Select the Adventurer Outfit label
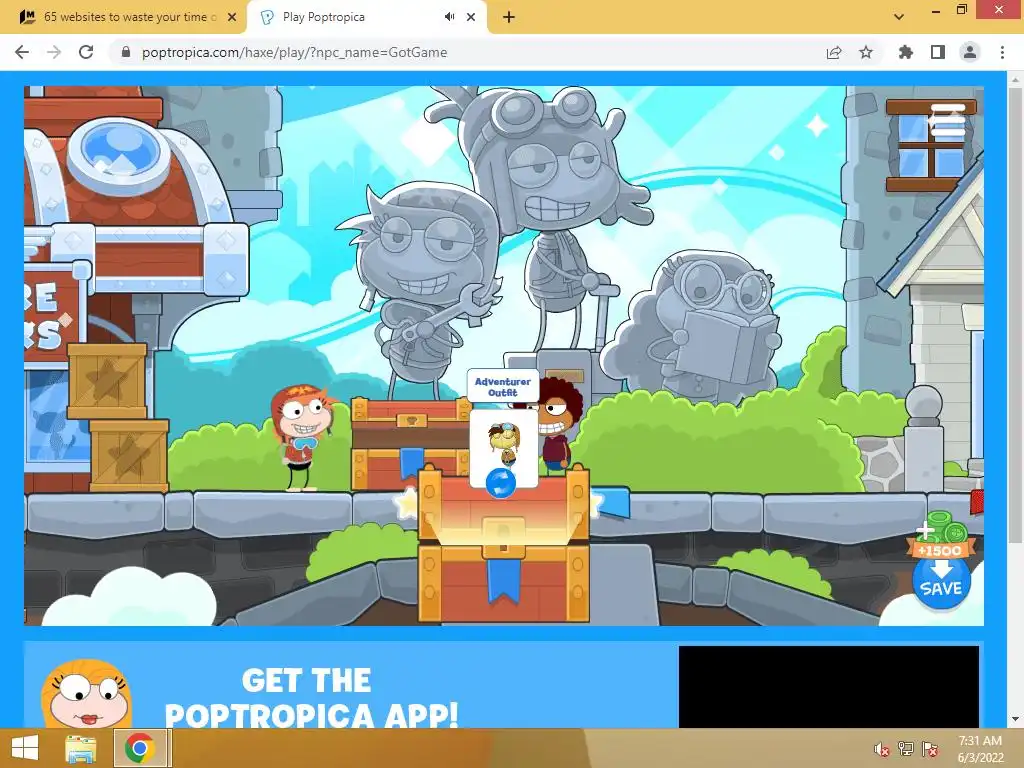This screenshot has width=1024, height=768. point(503,387)
